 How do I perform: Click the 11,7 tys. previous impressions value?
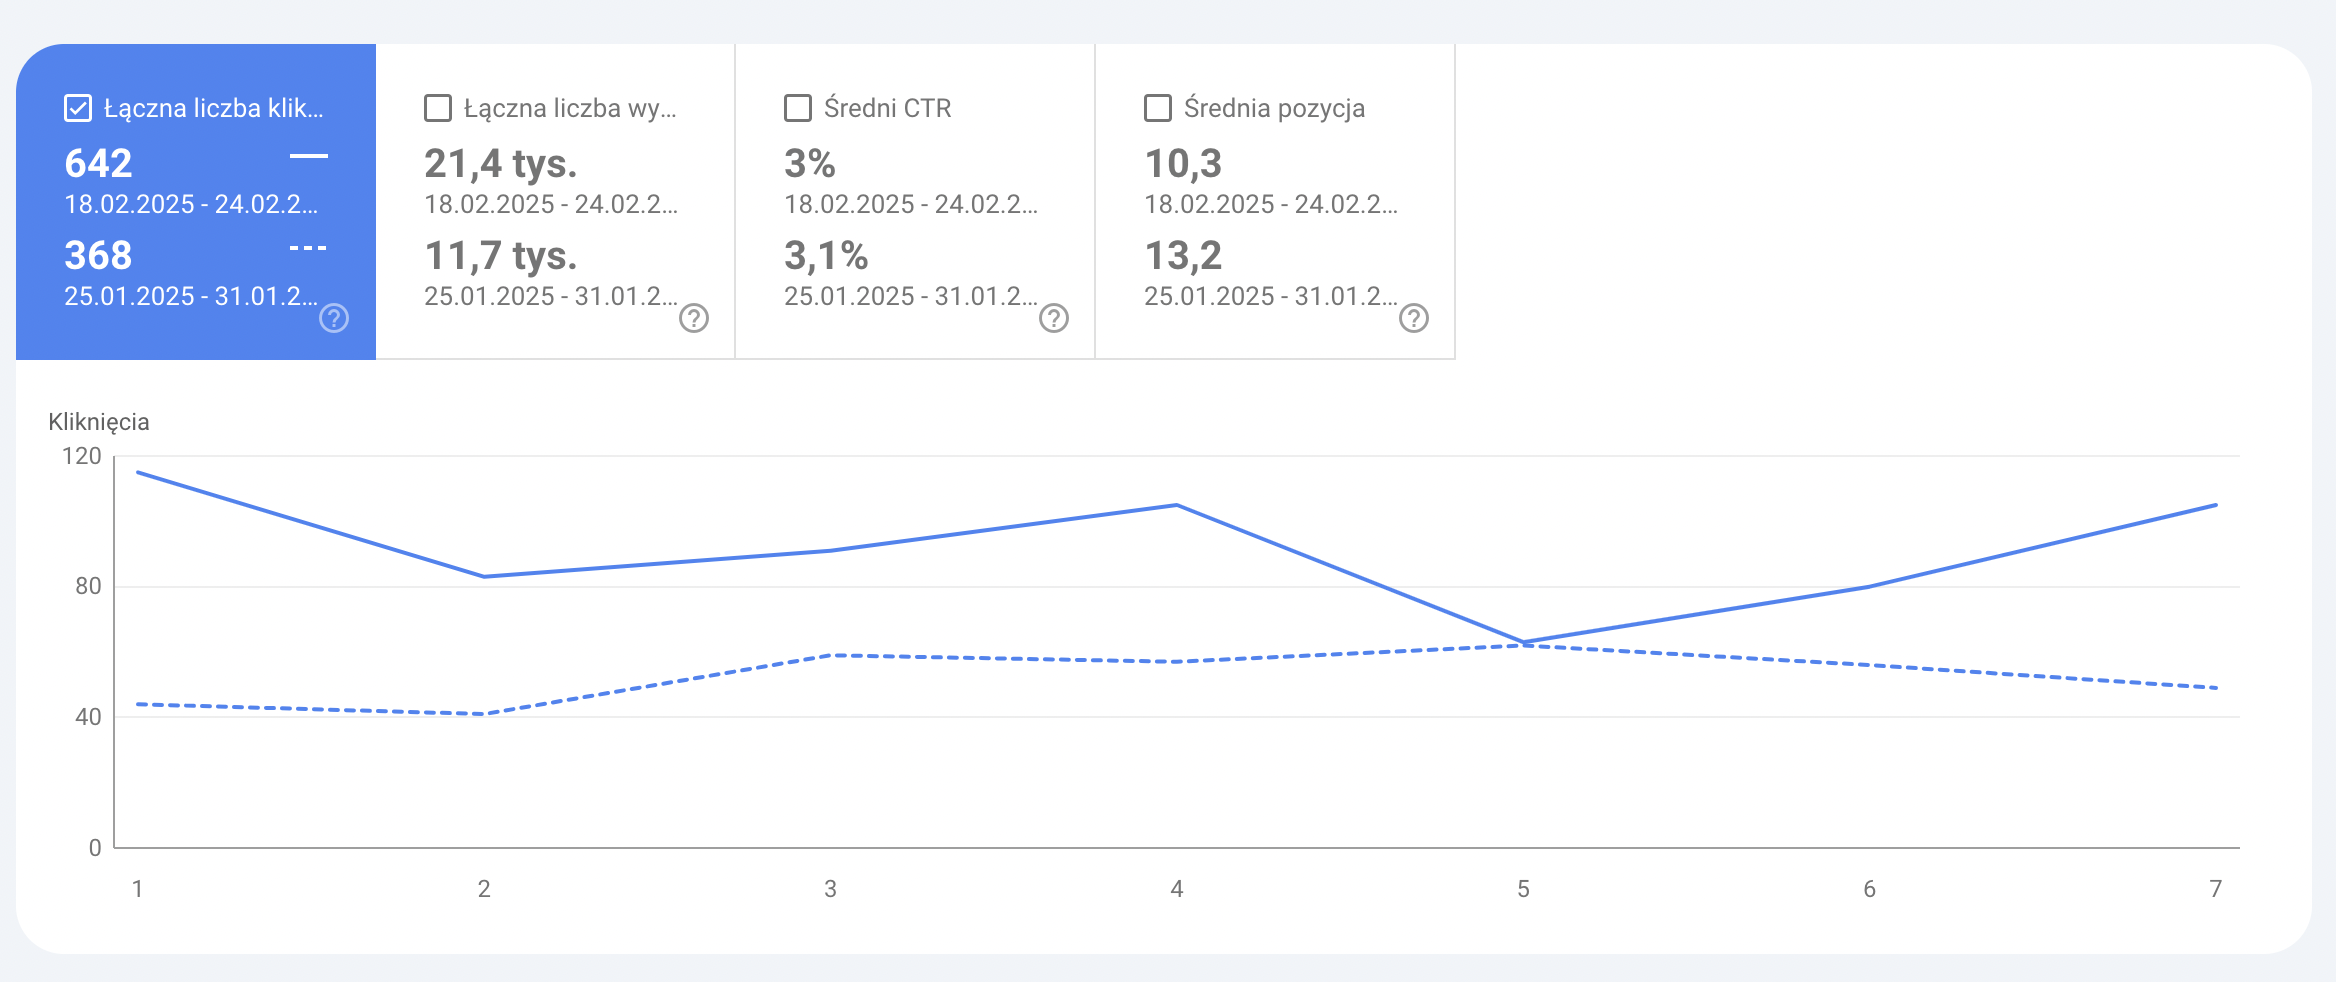coord(501,256)
